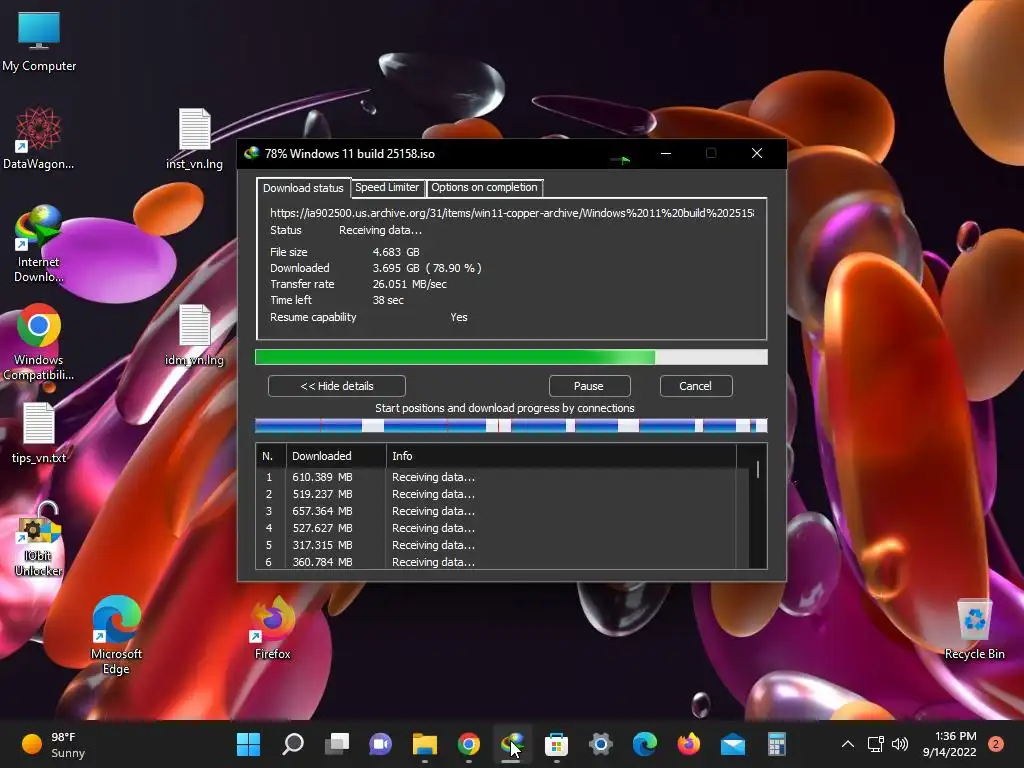Viewport: 1024px width, 768px height.
Task: Open volume control tray icon
Action: 900,744
